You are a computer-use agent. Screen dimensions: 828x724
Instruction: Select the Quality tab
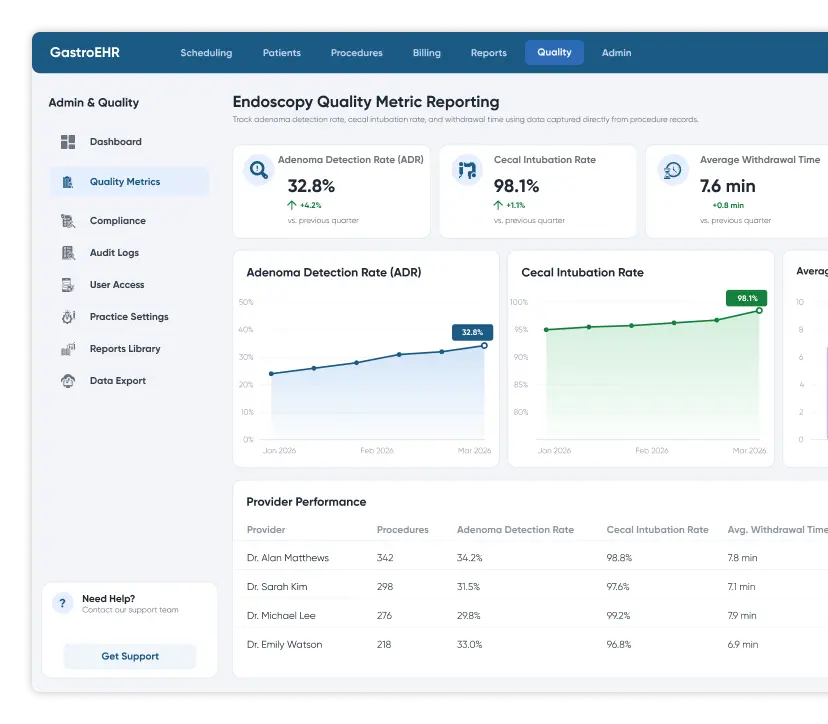554,52
